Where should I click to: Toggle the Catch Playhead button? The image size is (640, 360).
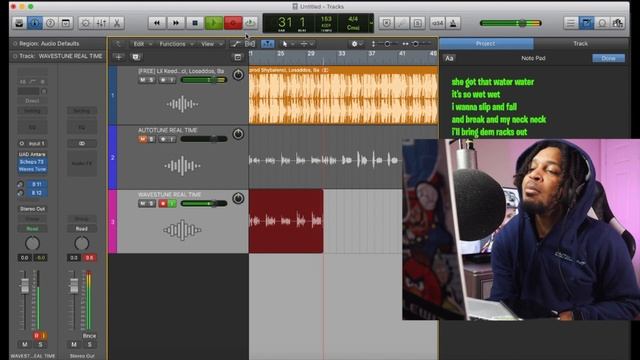(x=268, y=44)
